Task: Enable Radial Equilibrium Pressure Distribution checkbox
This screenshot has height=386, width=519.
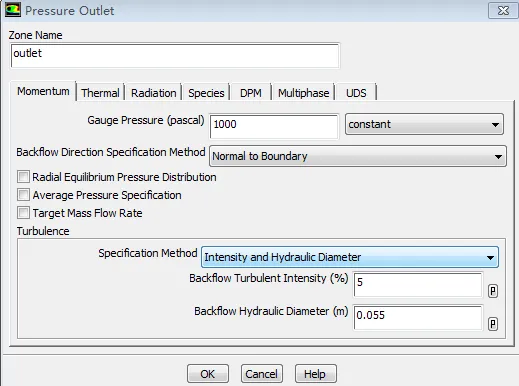Action: tap(23, 177)
